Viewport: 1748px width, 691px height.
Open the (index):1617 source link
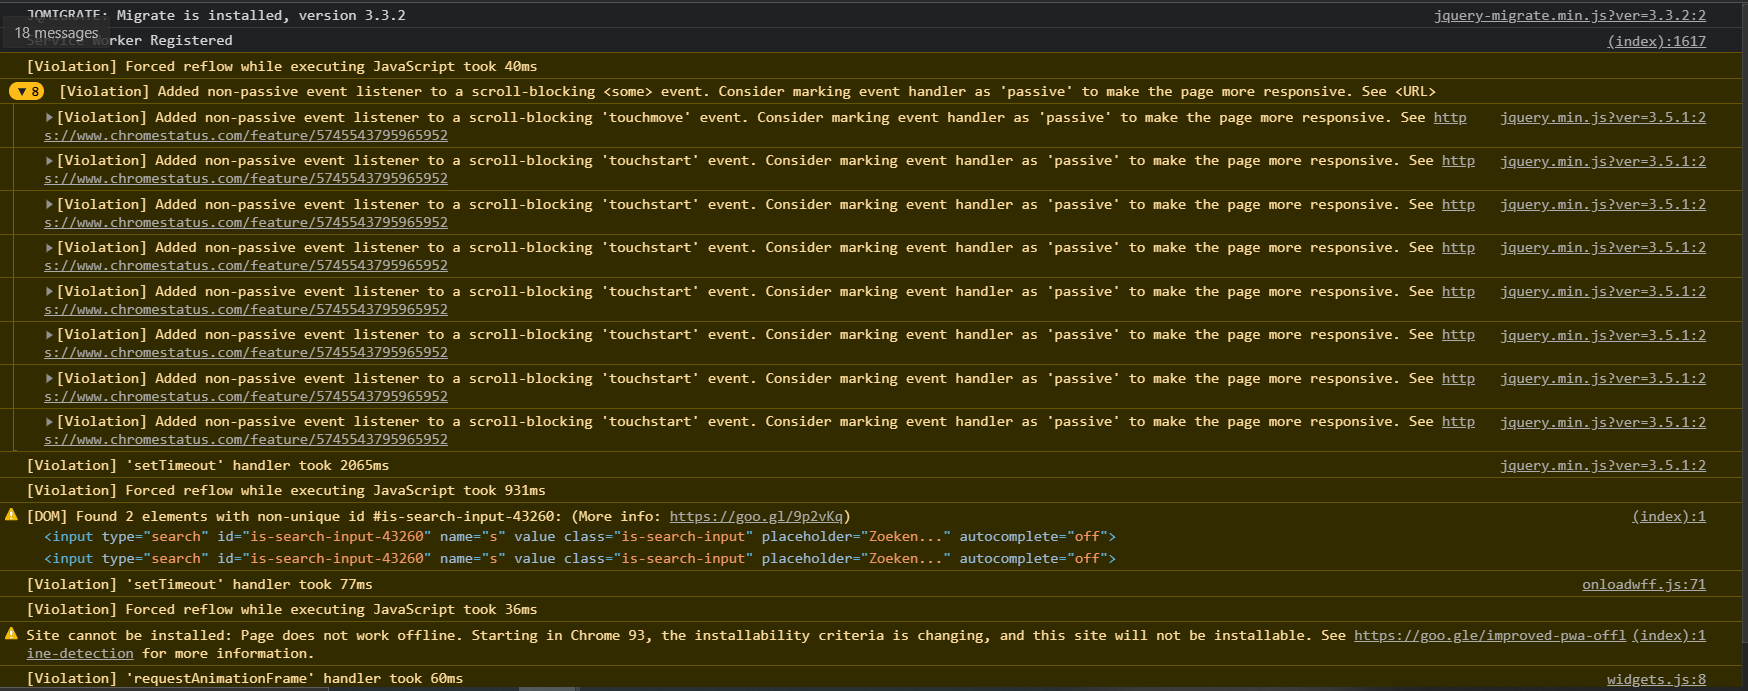(x=1656, y=41)
